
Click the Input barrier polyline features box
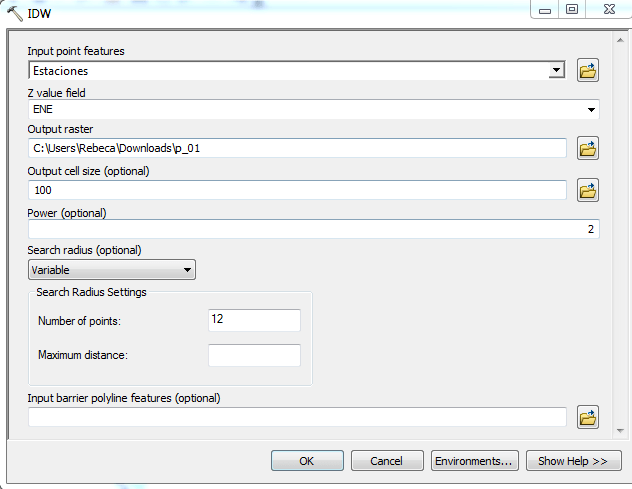tap(297, 417)
